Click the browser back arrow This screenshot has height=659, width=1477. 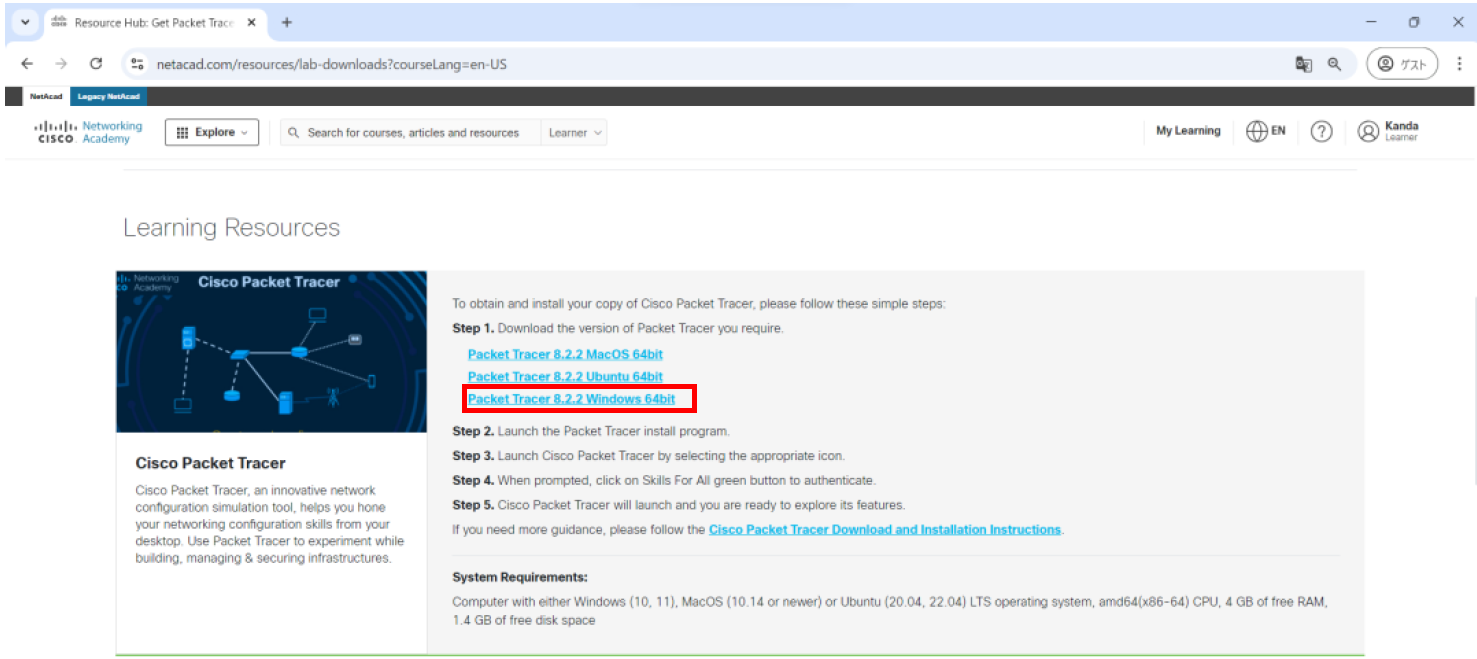[x=27, y=64]
